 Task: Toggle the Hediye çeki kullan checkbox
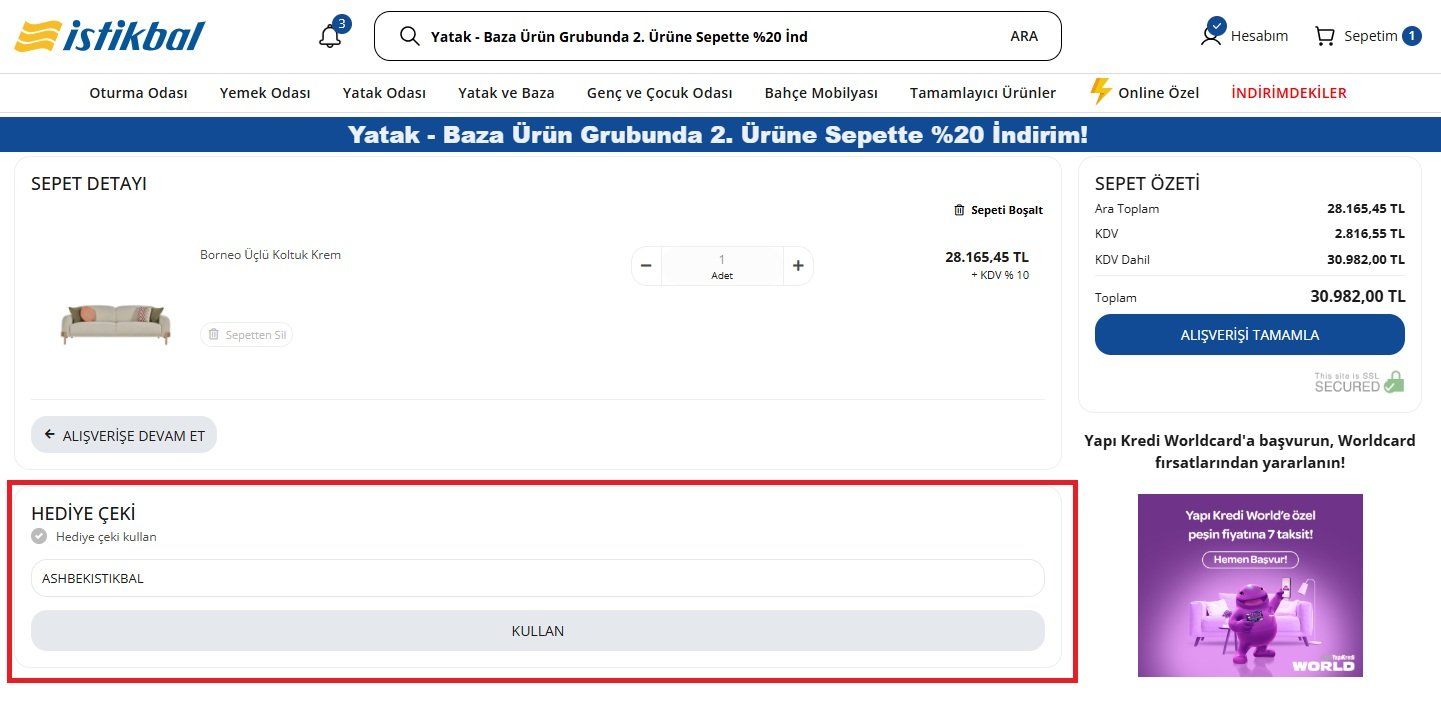[39, 536]
